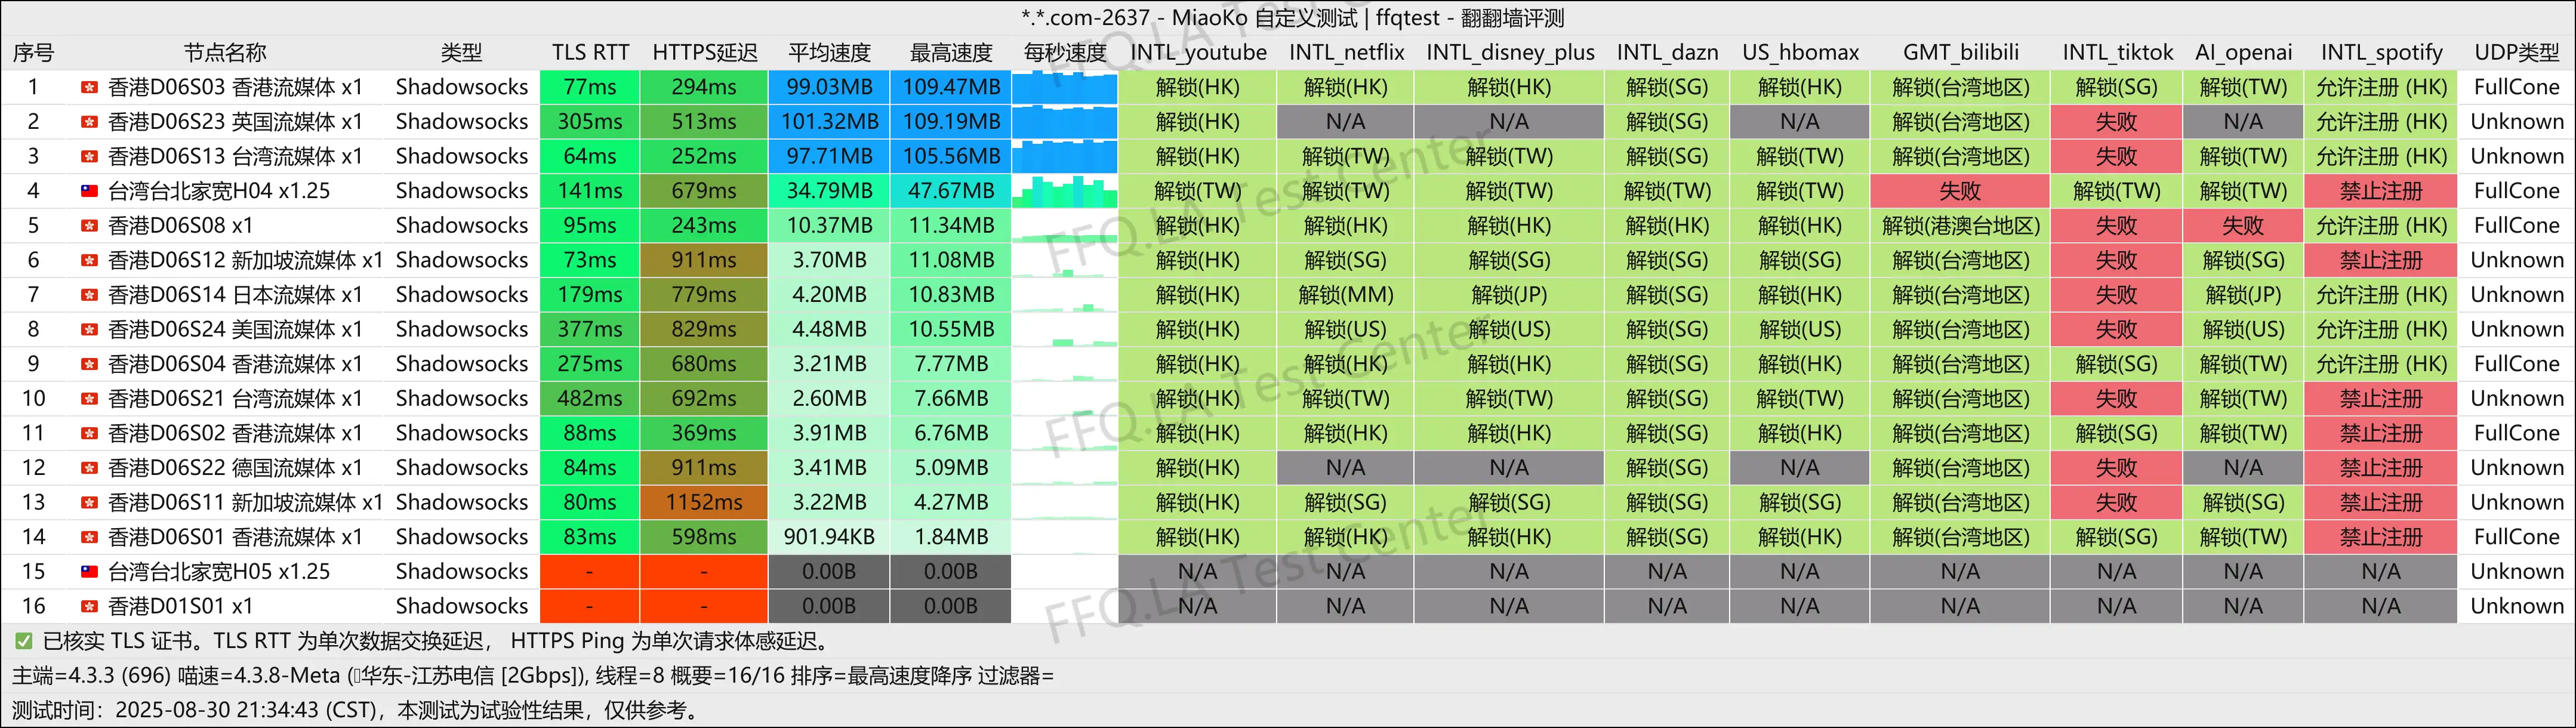Screen dimensions: 2576x728
Task: Click the 最高速度 column header
Action: coord(951,53)
